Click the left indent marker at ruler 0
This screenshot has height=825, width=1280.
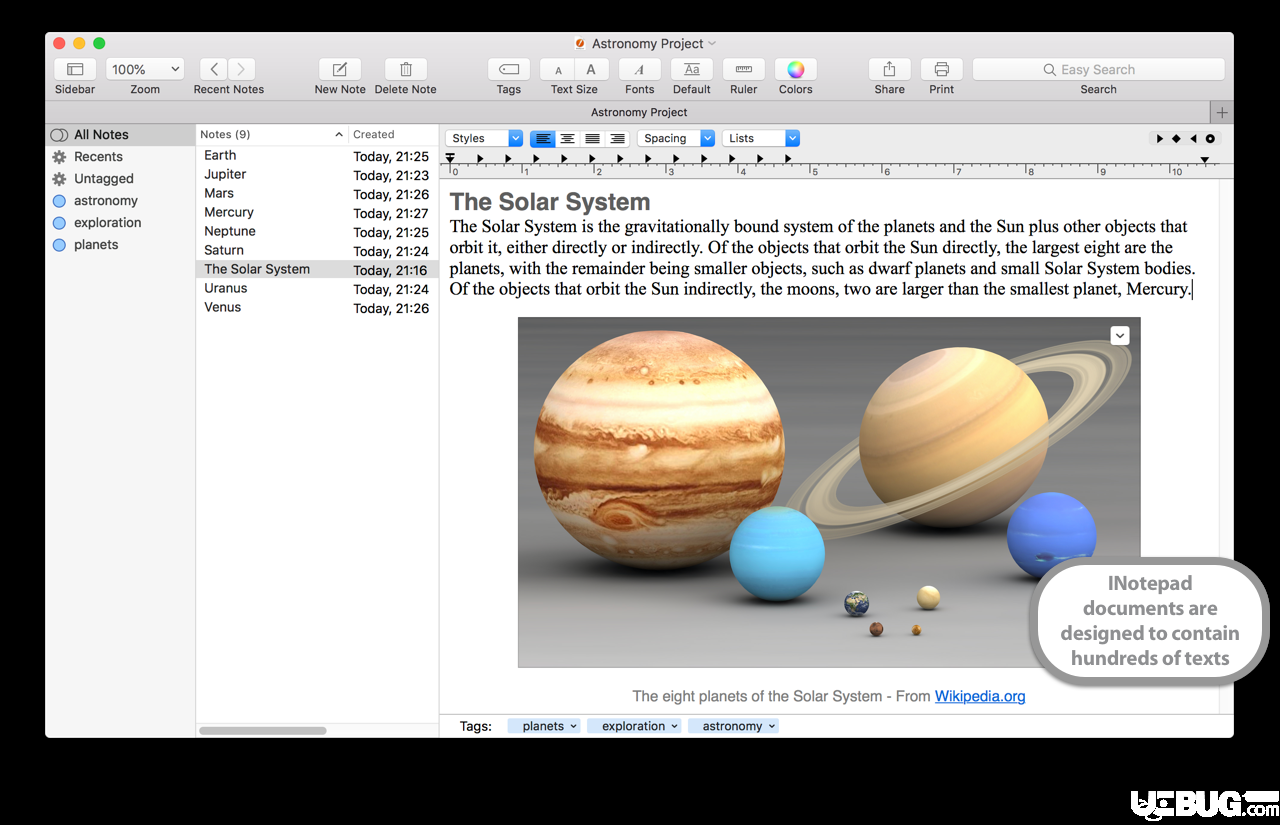pyautogui.click(x=450, y=159)
